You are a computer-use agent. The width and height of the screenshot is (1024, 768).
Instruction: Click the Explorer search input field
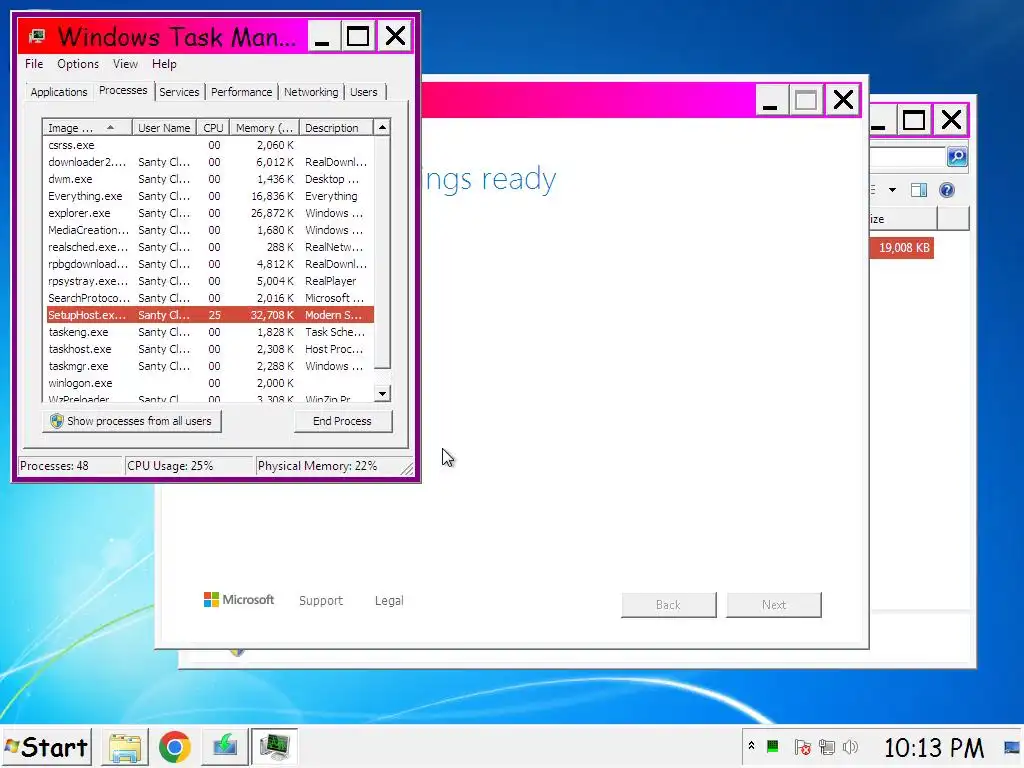(x=908, y=157)
